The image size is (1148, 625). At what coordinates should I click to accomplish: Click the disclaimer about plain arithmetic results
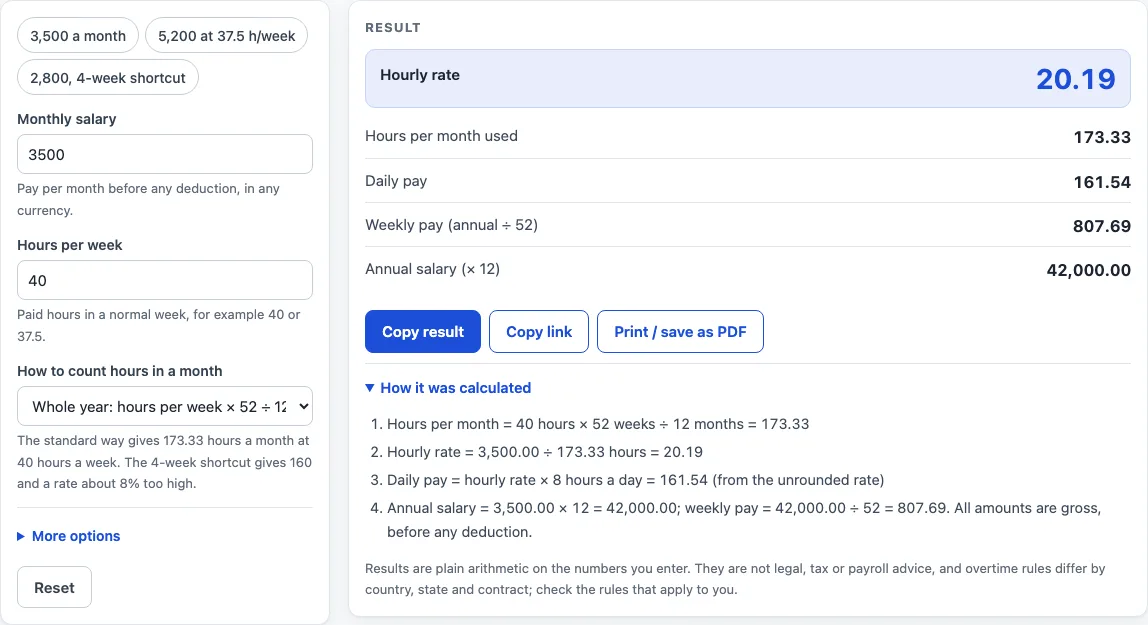(735, 579)
